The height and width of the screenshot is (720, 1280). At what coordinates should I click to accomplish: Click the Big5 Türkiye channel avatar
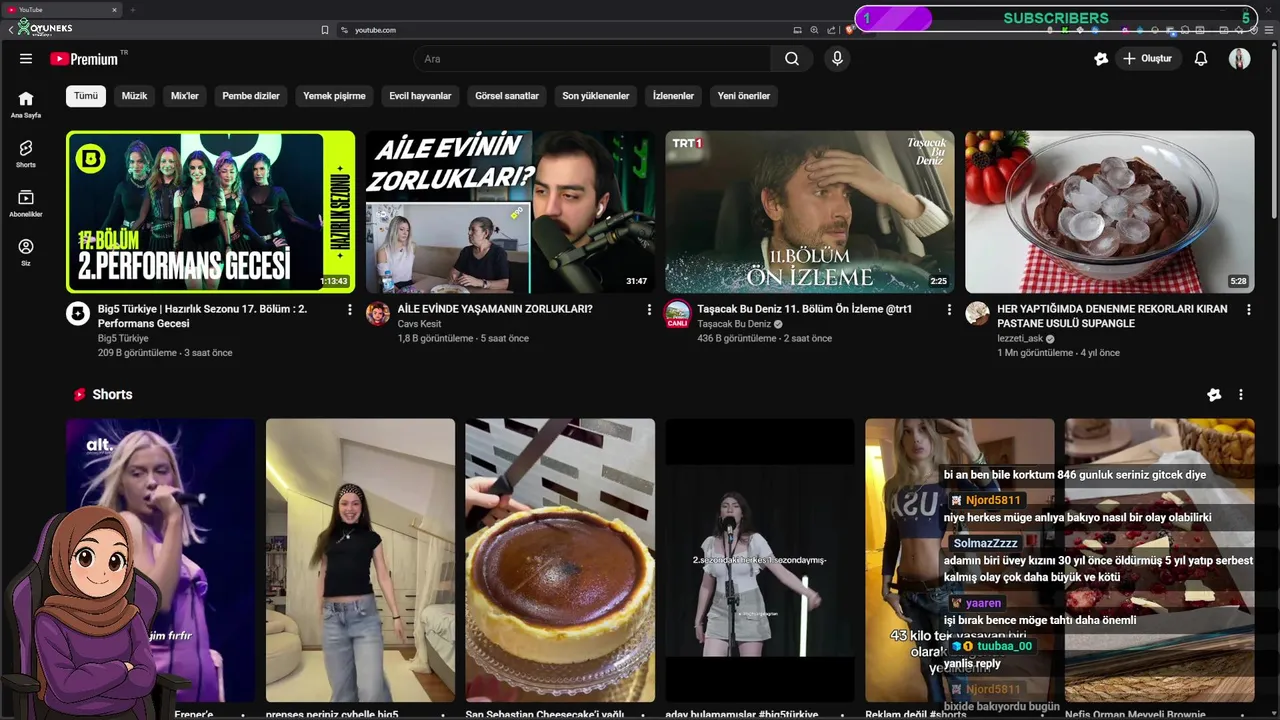(x=78, y=314)
